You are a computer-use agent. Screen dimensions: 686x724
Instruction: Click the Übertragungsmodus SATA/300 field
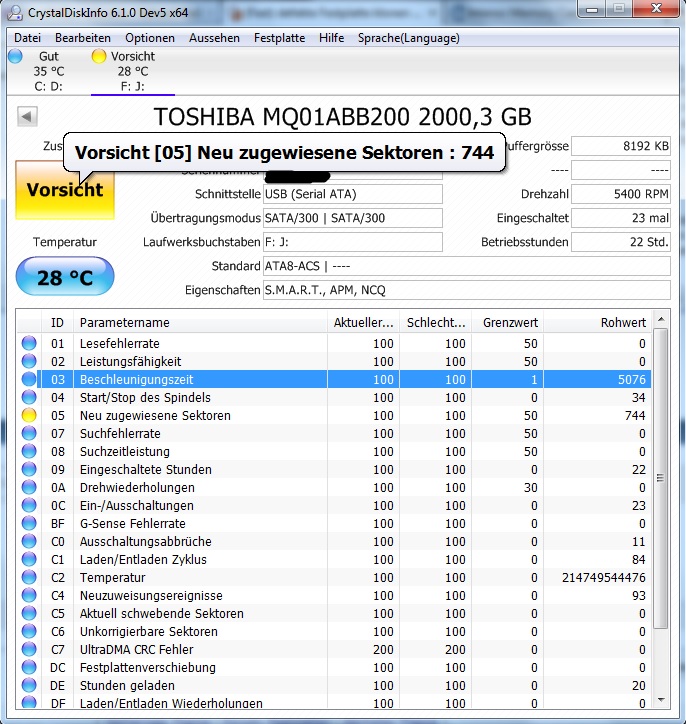tap(353, 218)
